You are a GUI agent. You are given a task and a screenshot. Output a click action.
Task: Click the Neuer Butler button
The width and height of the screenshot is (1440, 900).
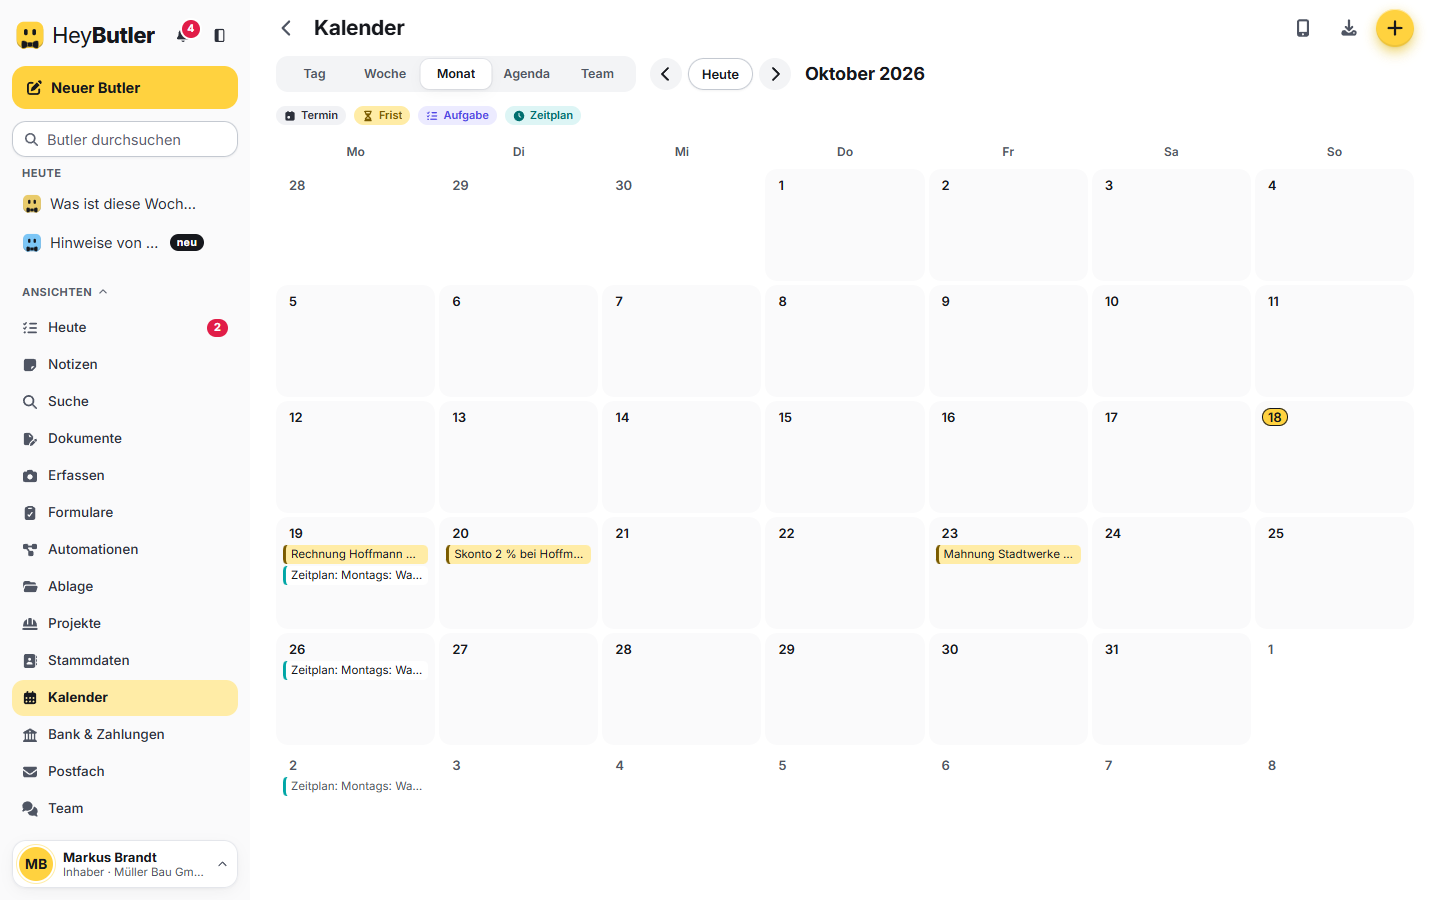pyautogui.click(x=125, y=88)
